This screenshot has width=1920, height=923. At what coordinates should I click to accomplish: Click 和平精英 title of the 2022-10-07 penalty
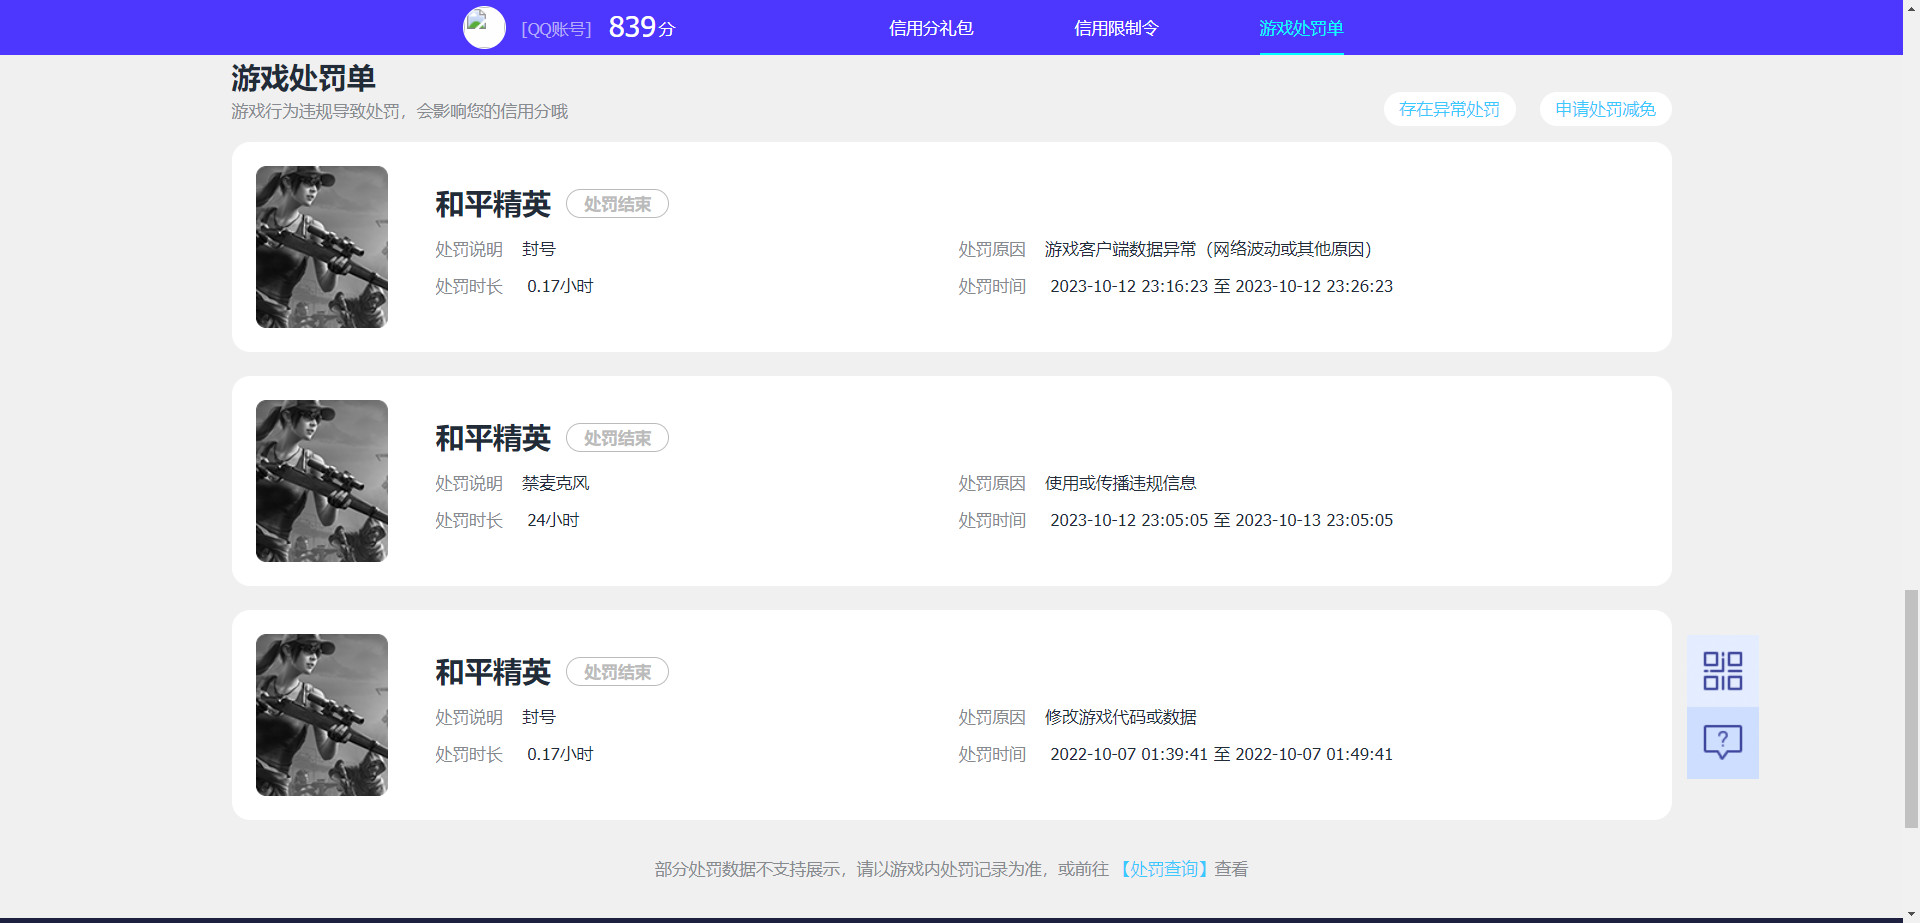pos(493,672)
